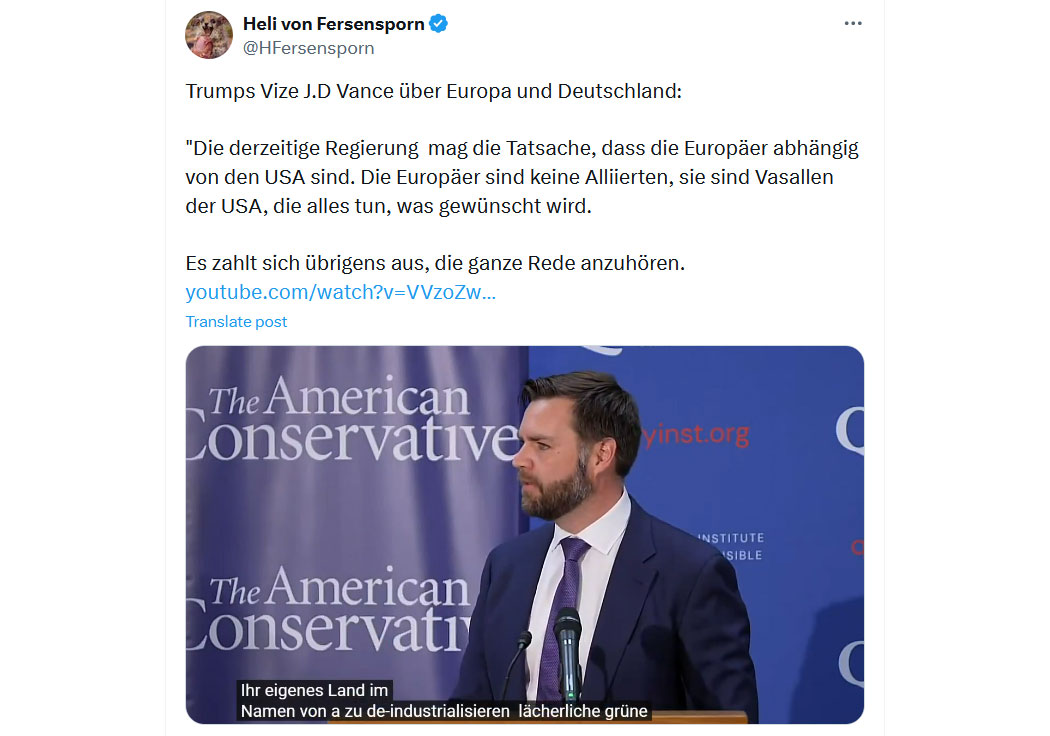Play the embedded J.D. Vance video
Image resolution: width=1050 pixels, height=736 pixels.
tap(524, 534)
